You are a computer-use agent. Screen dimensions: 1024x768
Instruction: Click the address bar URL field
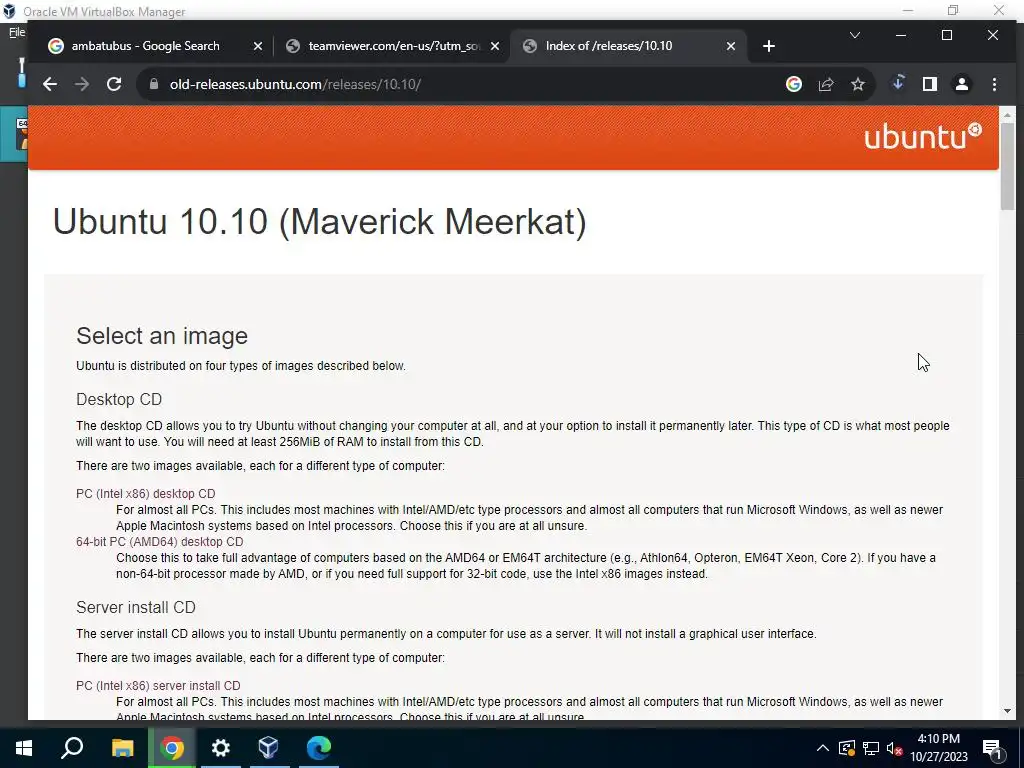[x=457, y=84]
